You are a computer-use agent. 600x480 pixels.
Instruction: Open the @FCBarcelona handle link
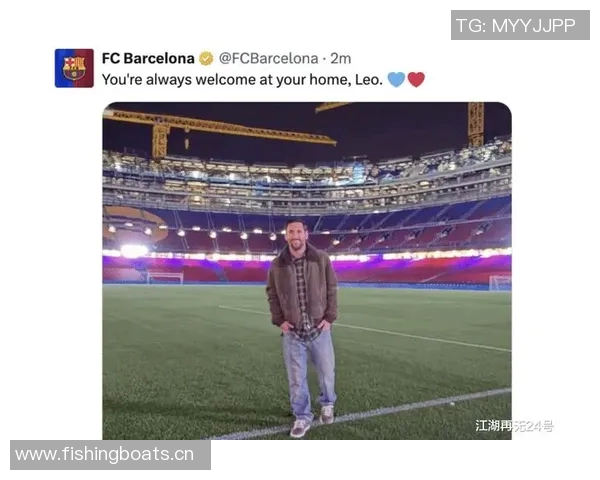coord(268,59)
